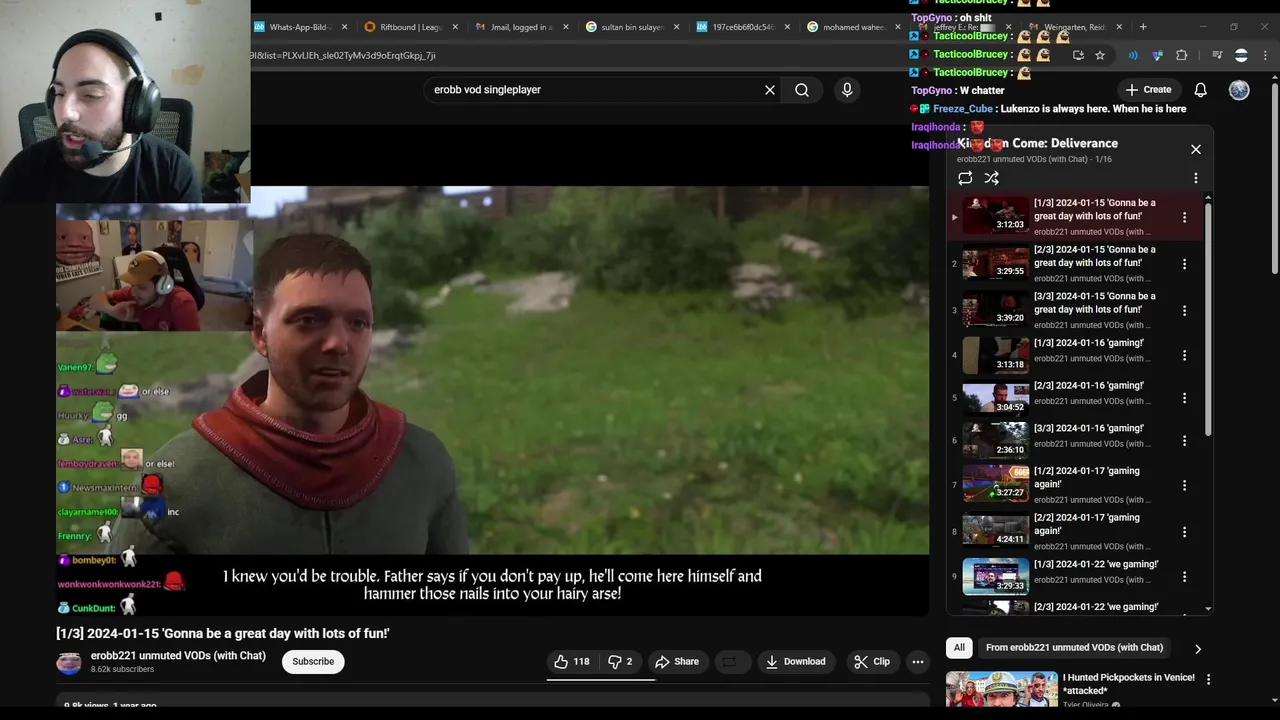Viewport: 1280px width, 720px height.
Task: Bookmark this page with star icon
Action: 1100,55
